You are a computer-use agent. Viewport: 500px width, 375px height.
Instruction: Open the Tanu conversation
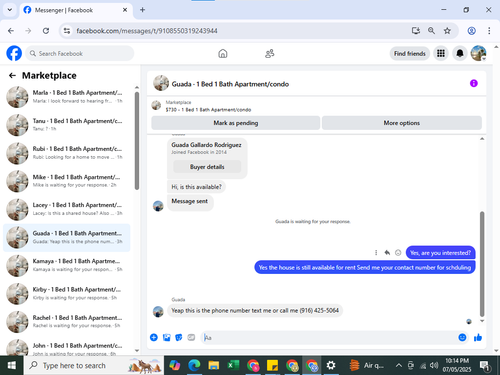point(67,125)
